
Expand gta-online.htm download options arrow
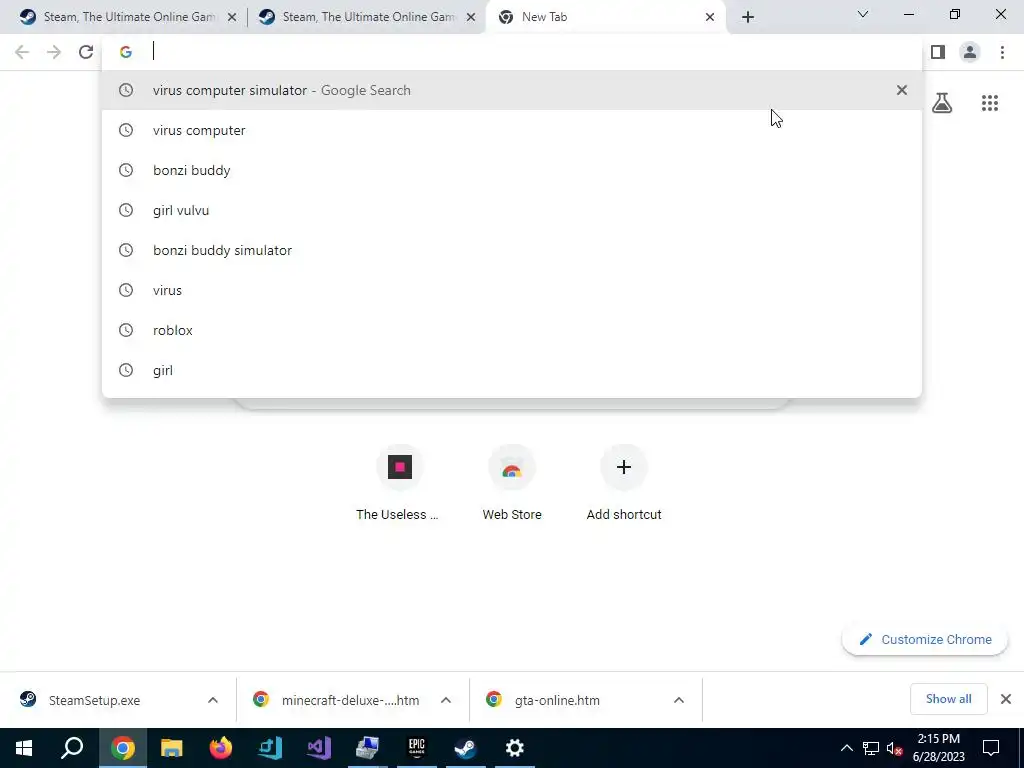(x=679, y=700)
